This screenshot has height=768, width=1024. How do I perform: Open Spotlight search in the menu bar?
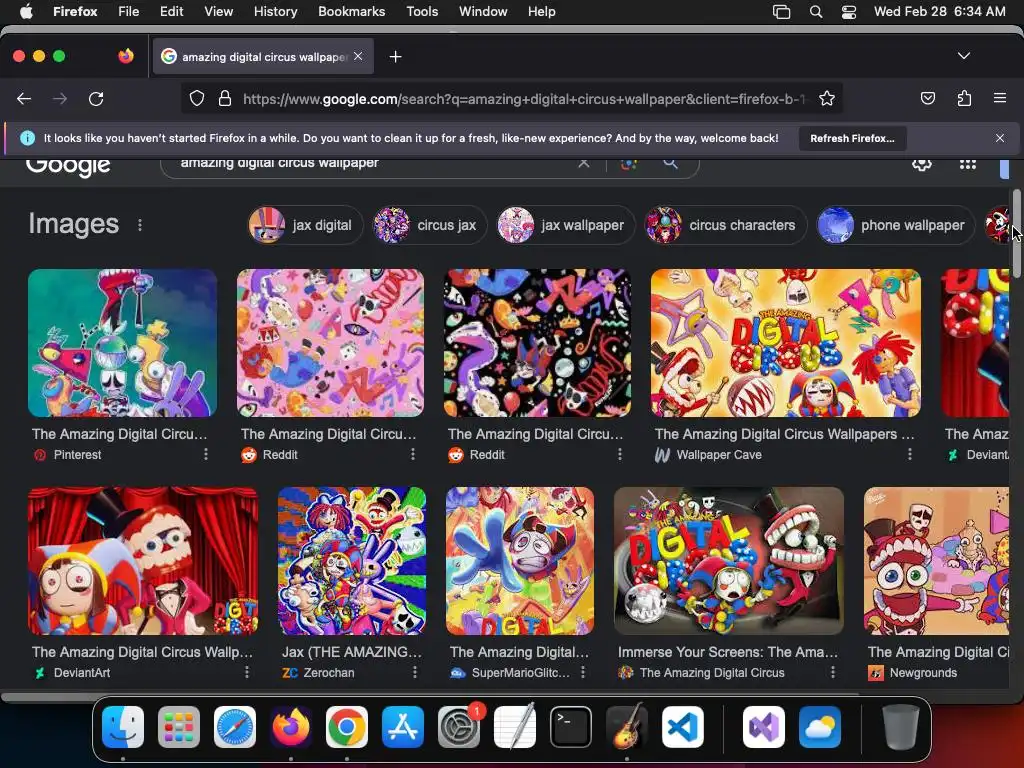(816, 12)
